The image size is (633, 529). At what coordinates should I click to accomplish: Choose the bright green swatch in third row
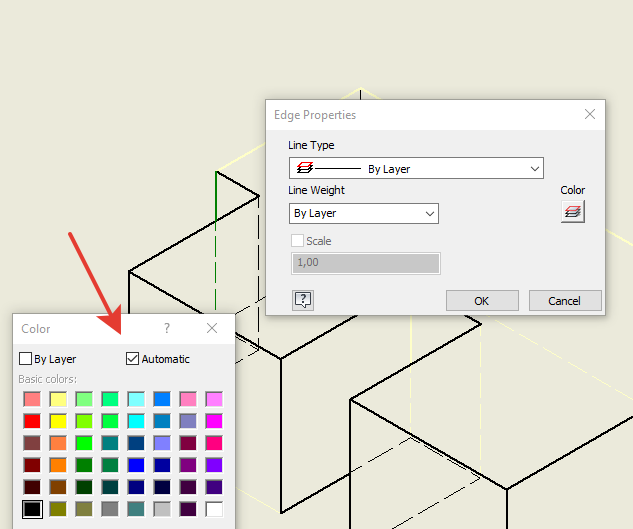(x=84, y=443)
